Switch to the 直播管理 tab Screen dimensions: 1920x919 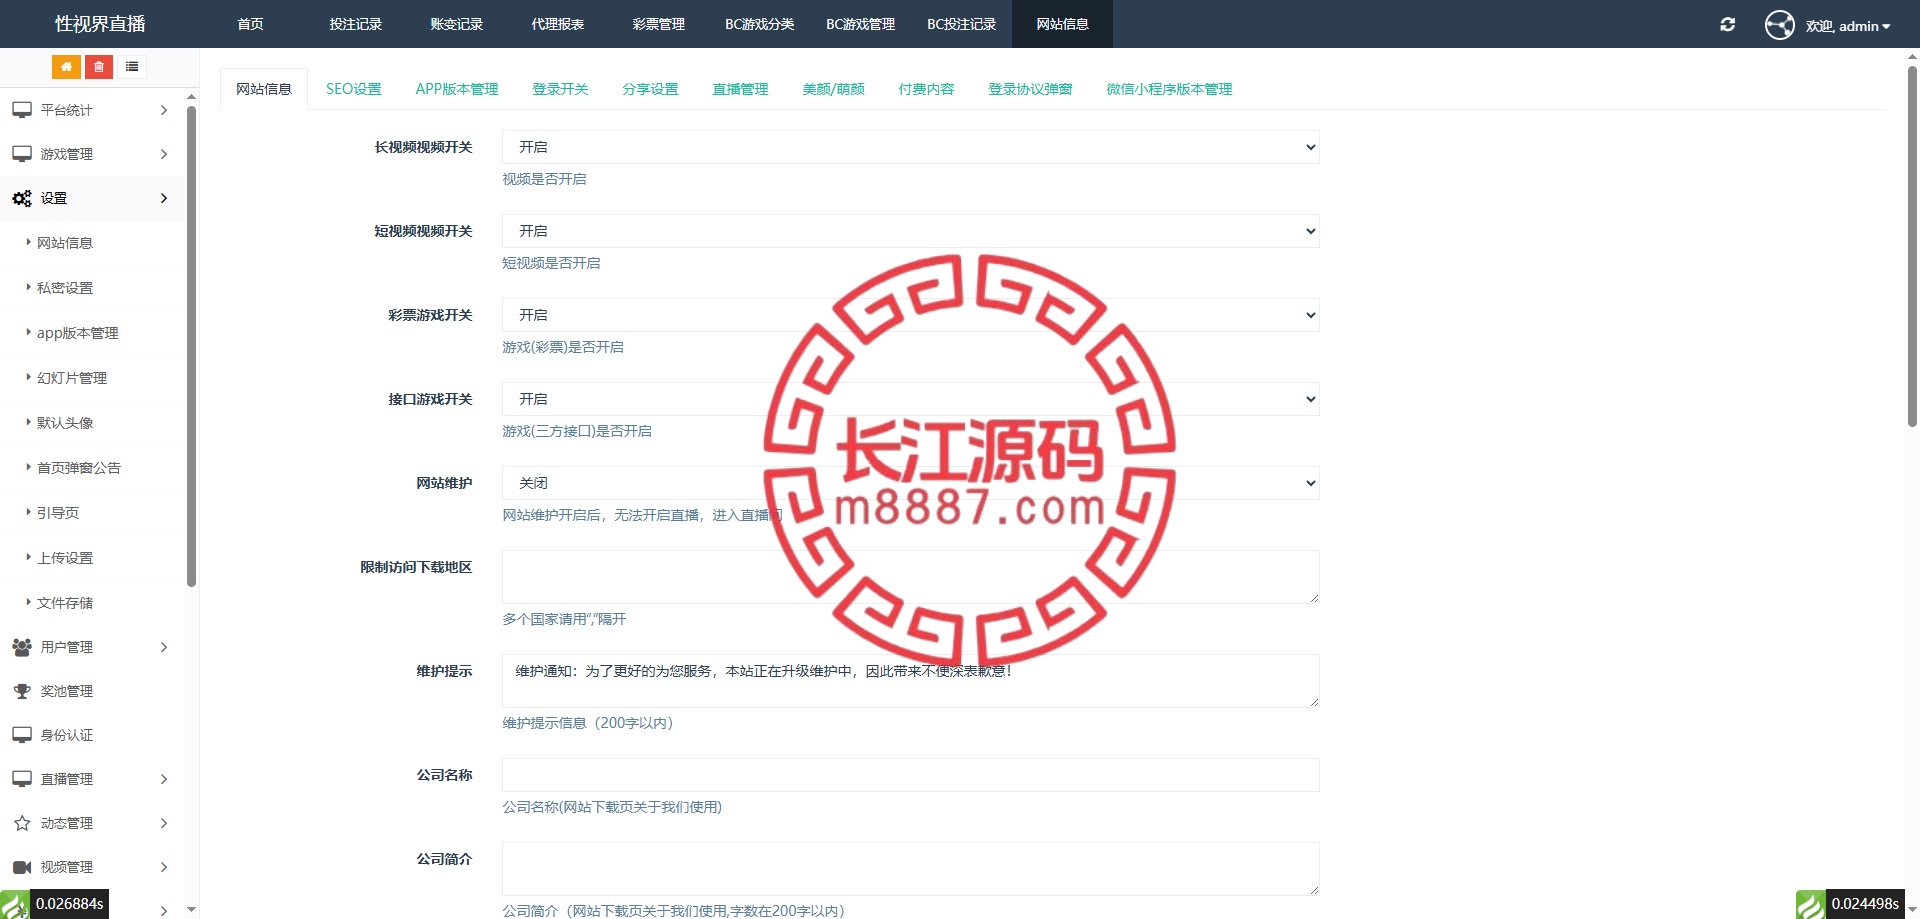click(x=740, y=89)
